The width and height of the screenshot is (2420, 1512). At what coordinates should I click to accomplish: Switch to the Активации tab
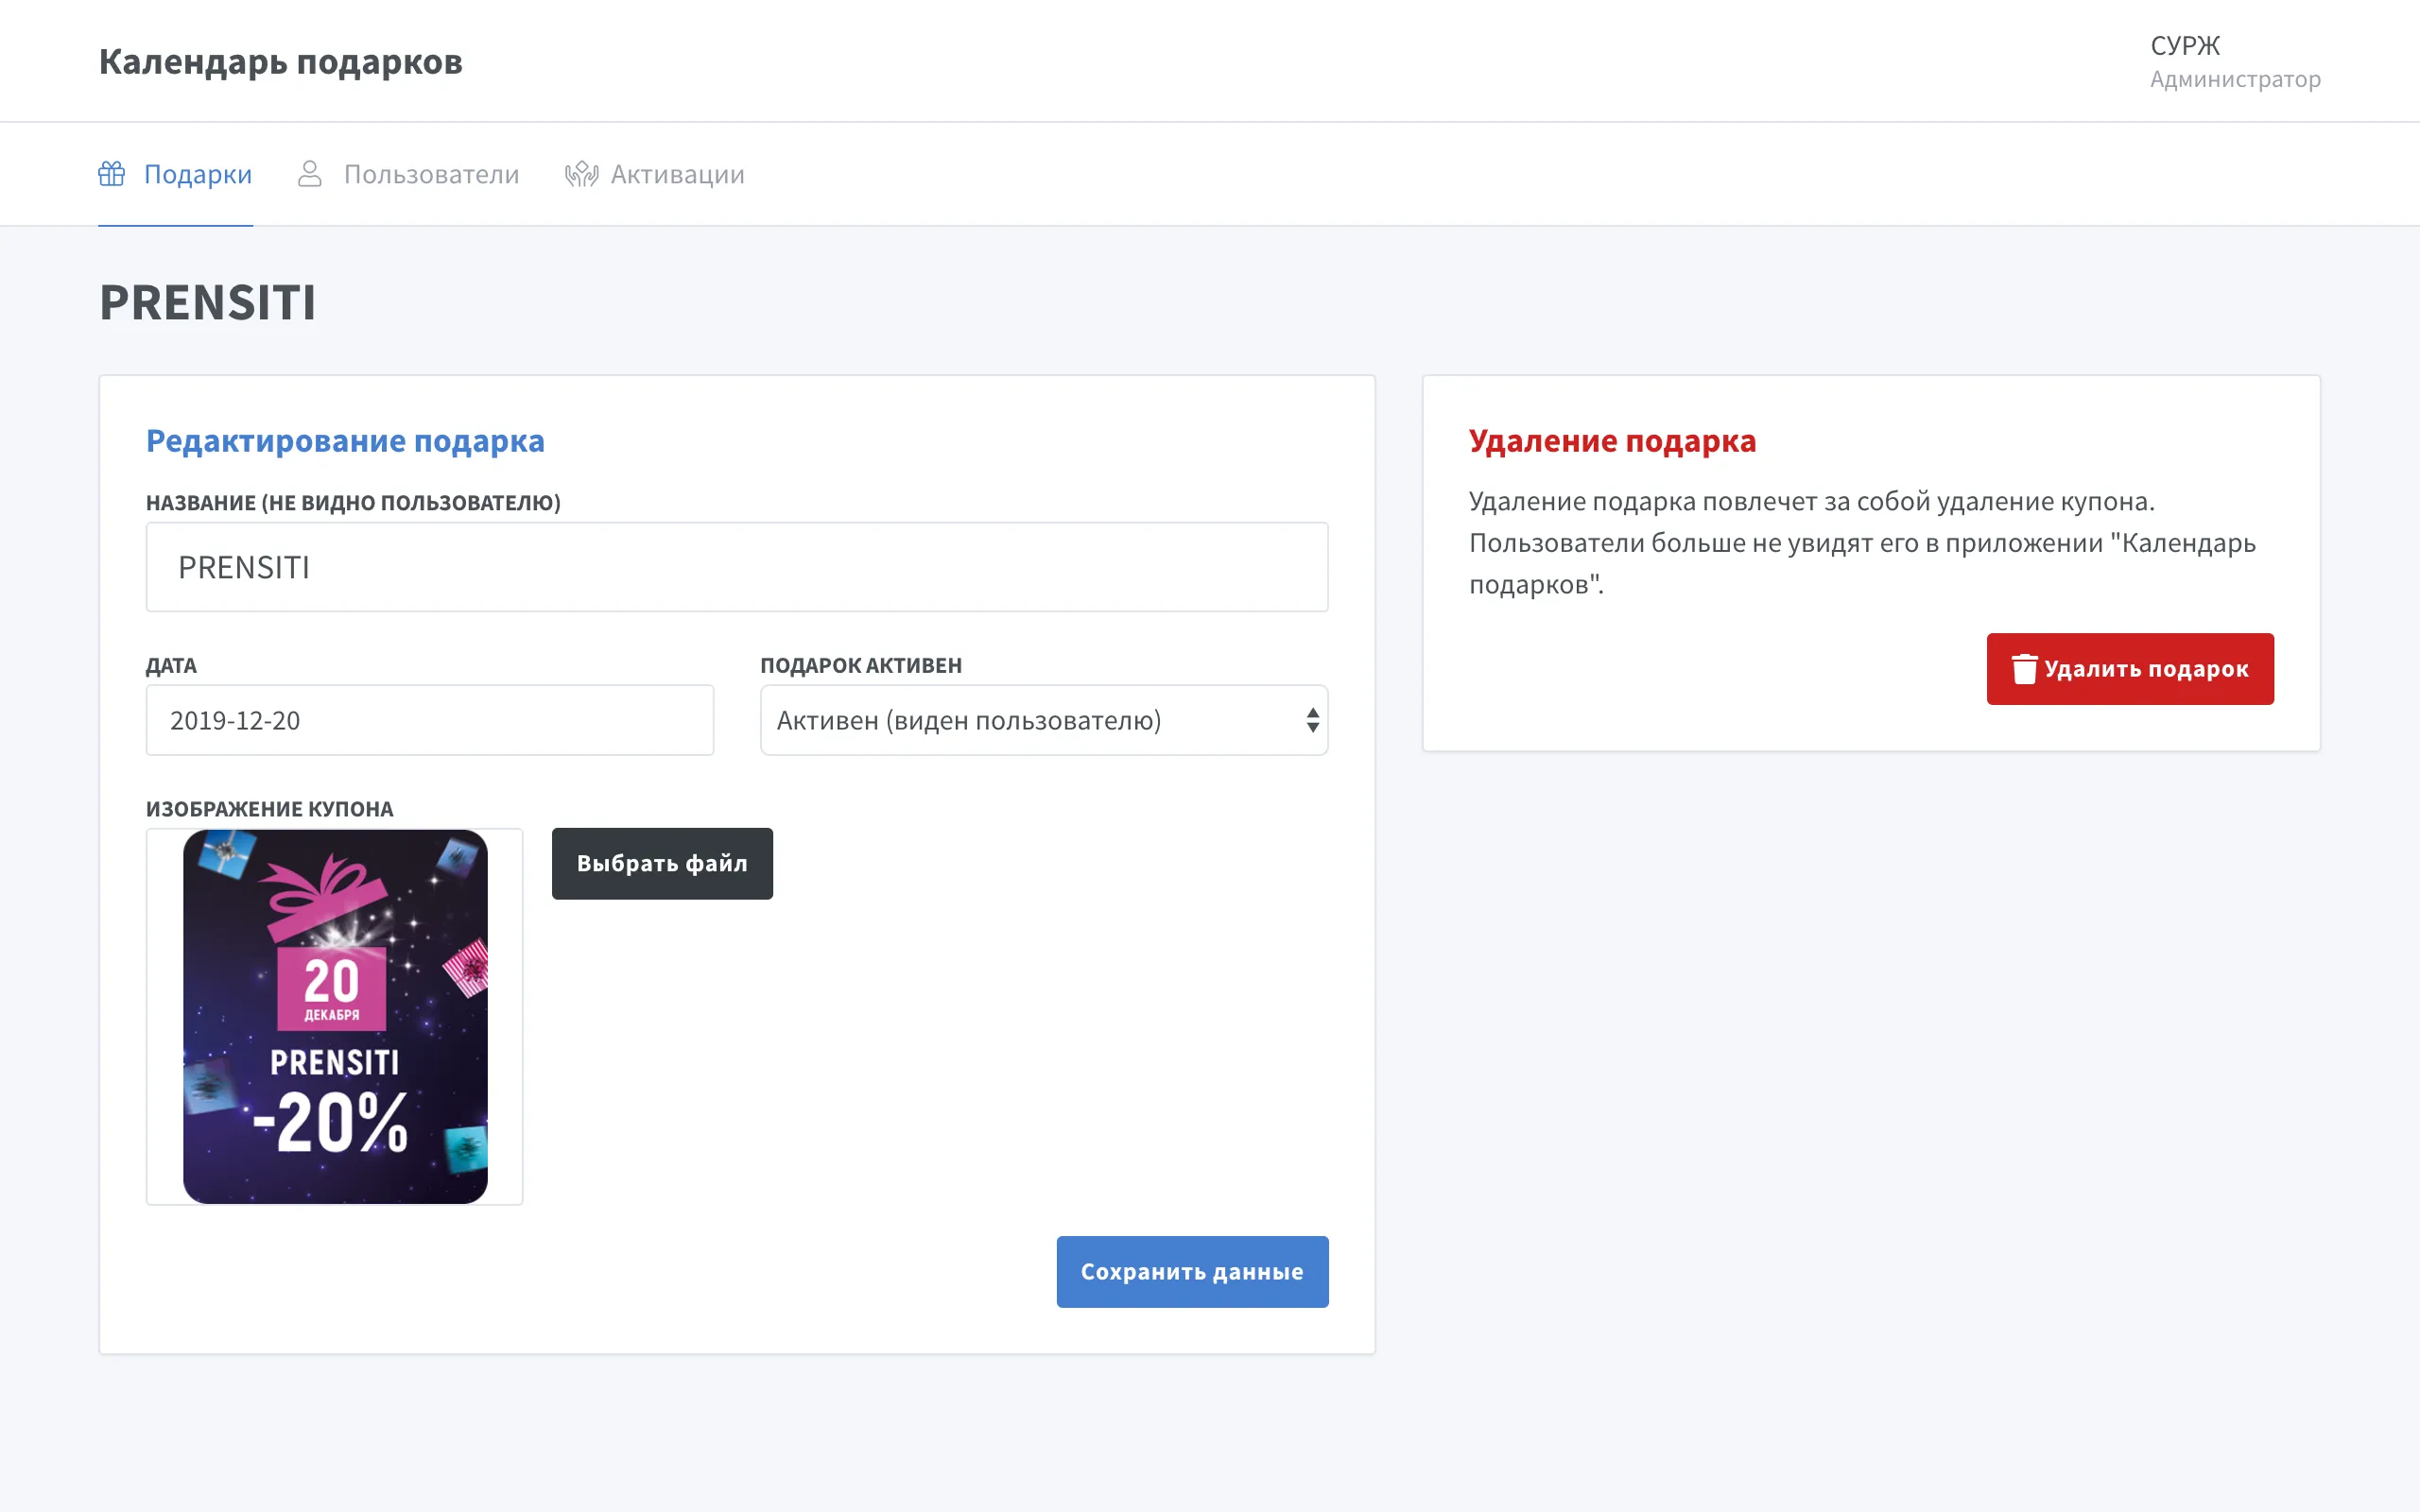point(677,173)
